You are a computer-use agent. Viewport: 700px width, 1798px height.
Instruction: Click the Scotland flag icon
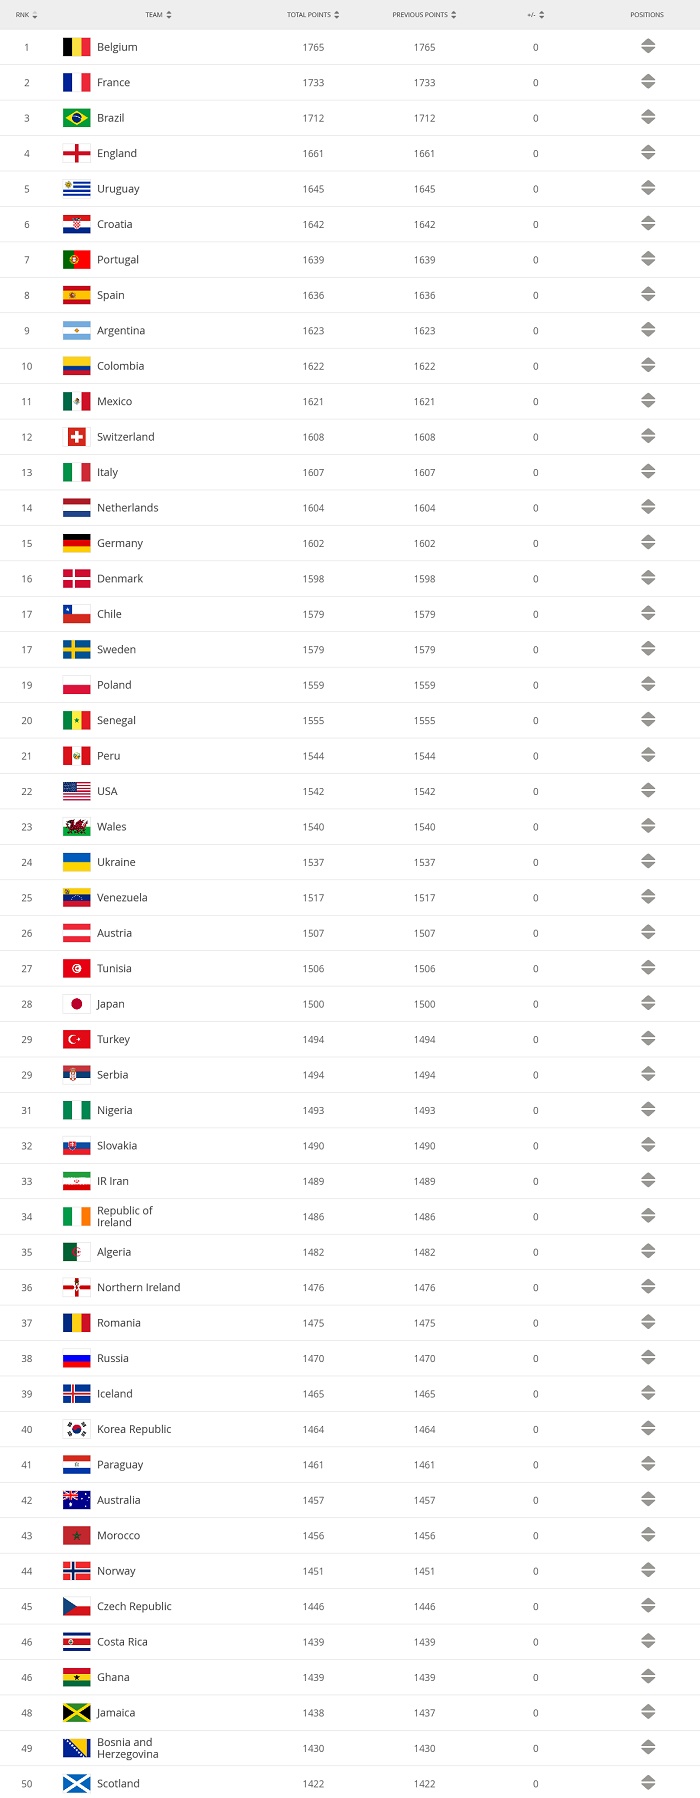coord(76,1784)
